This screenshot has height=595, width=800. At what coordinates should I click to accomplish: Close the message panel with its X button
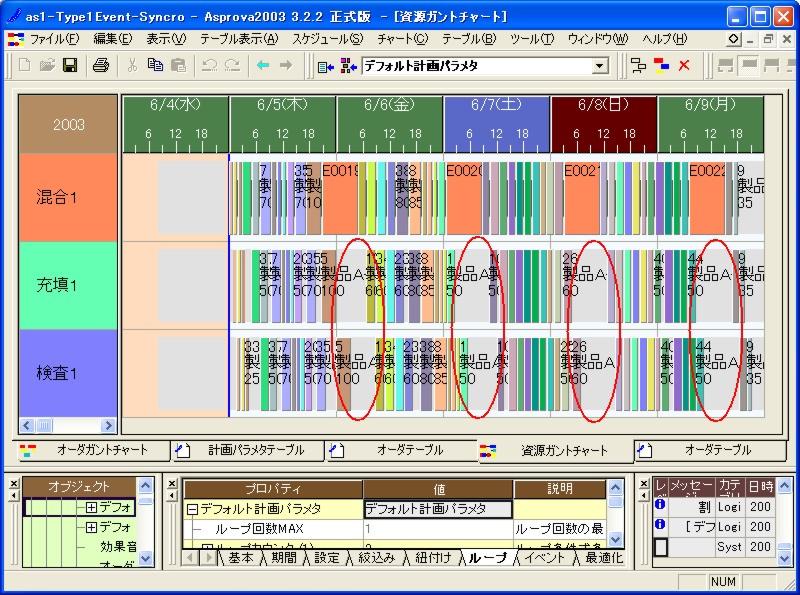pos(644,483)
